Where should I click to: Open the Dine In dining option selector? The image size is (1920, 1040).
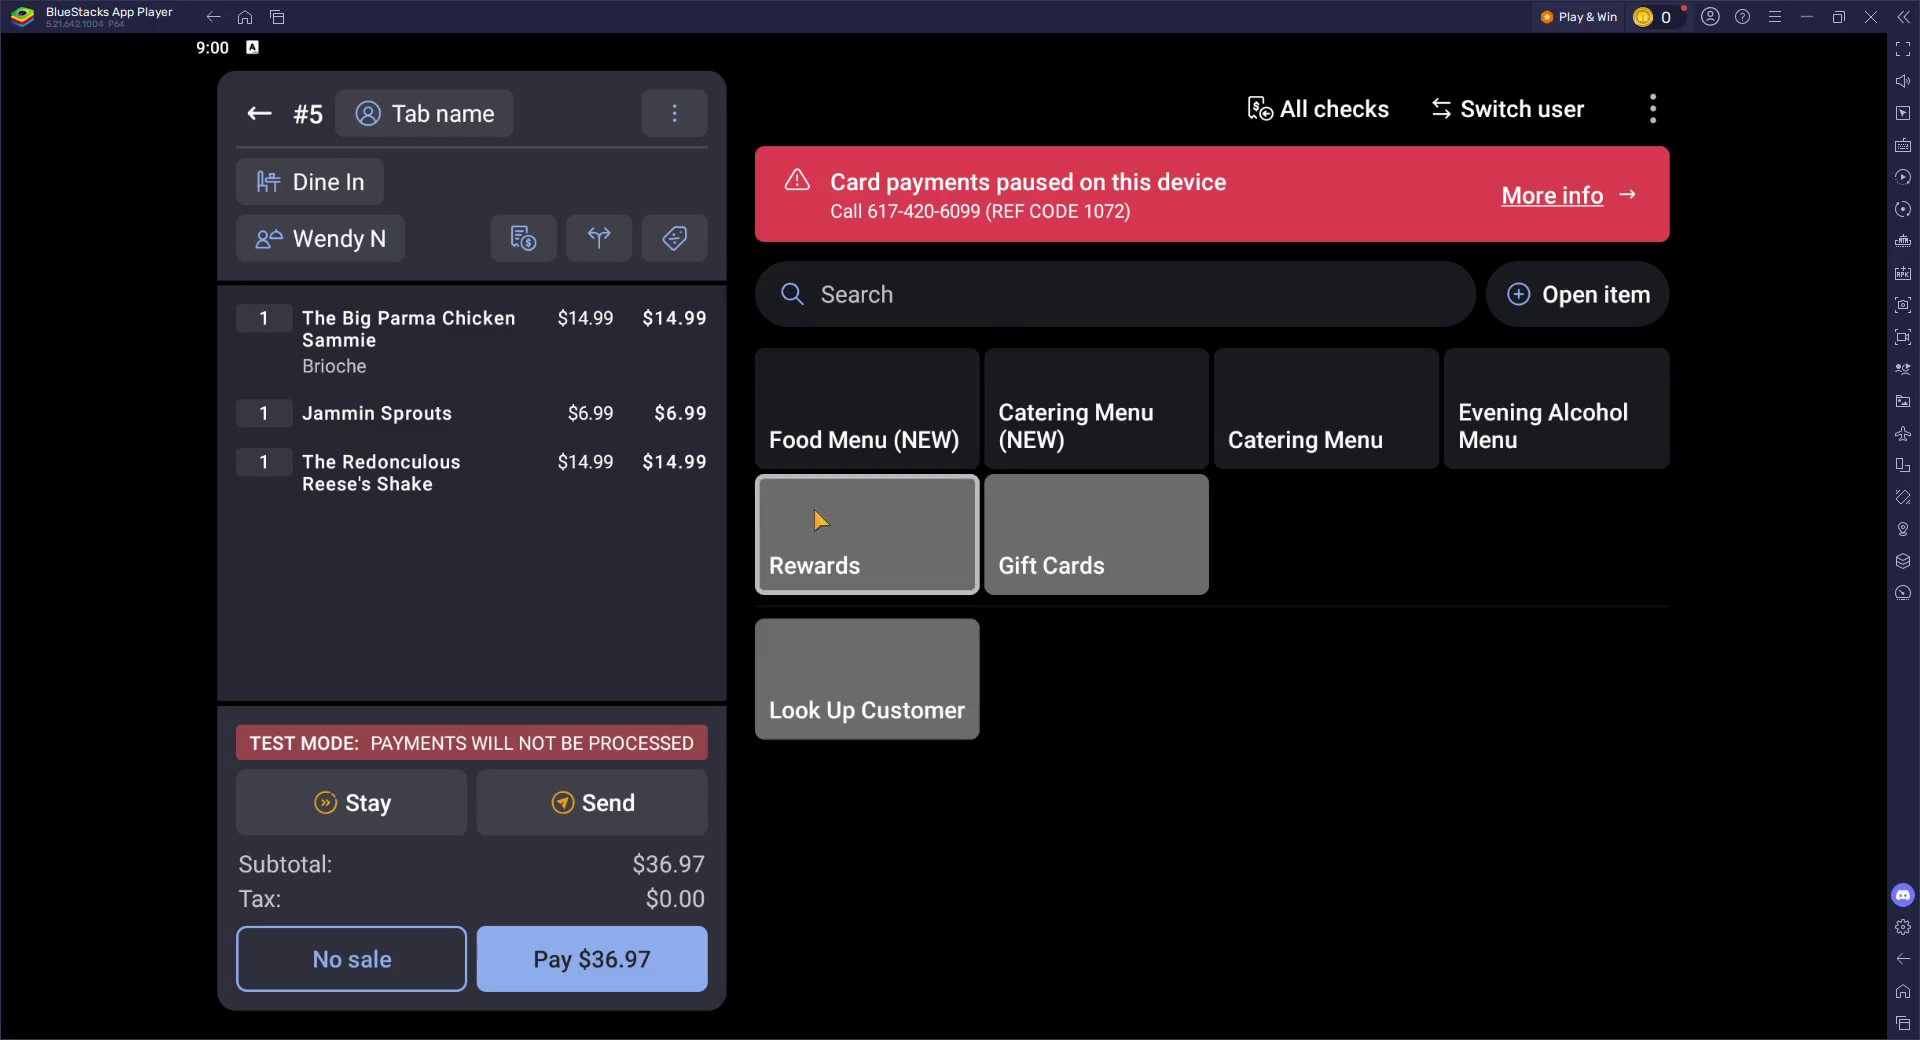pos(310,182)
